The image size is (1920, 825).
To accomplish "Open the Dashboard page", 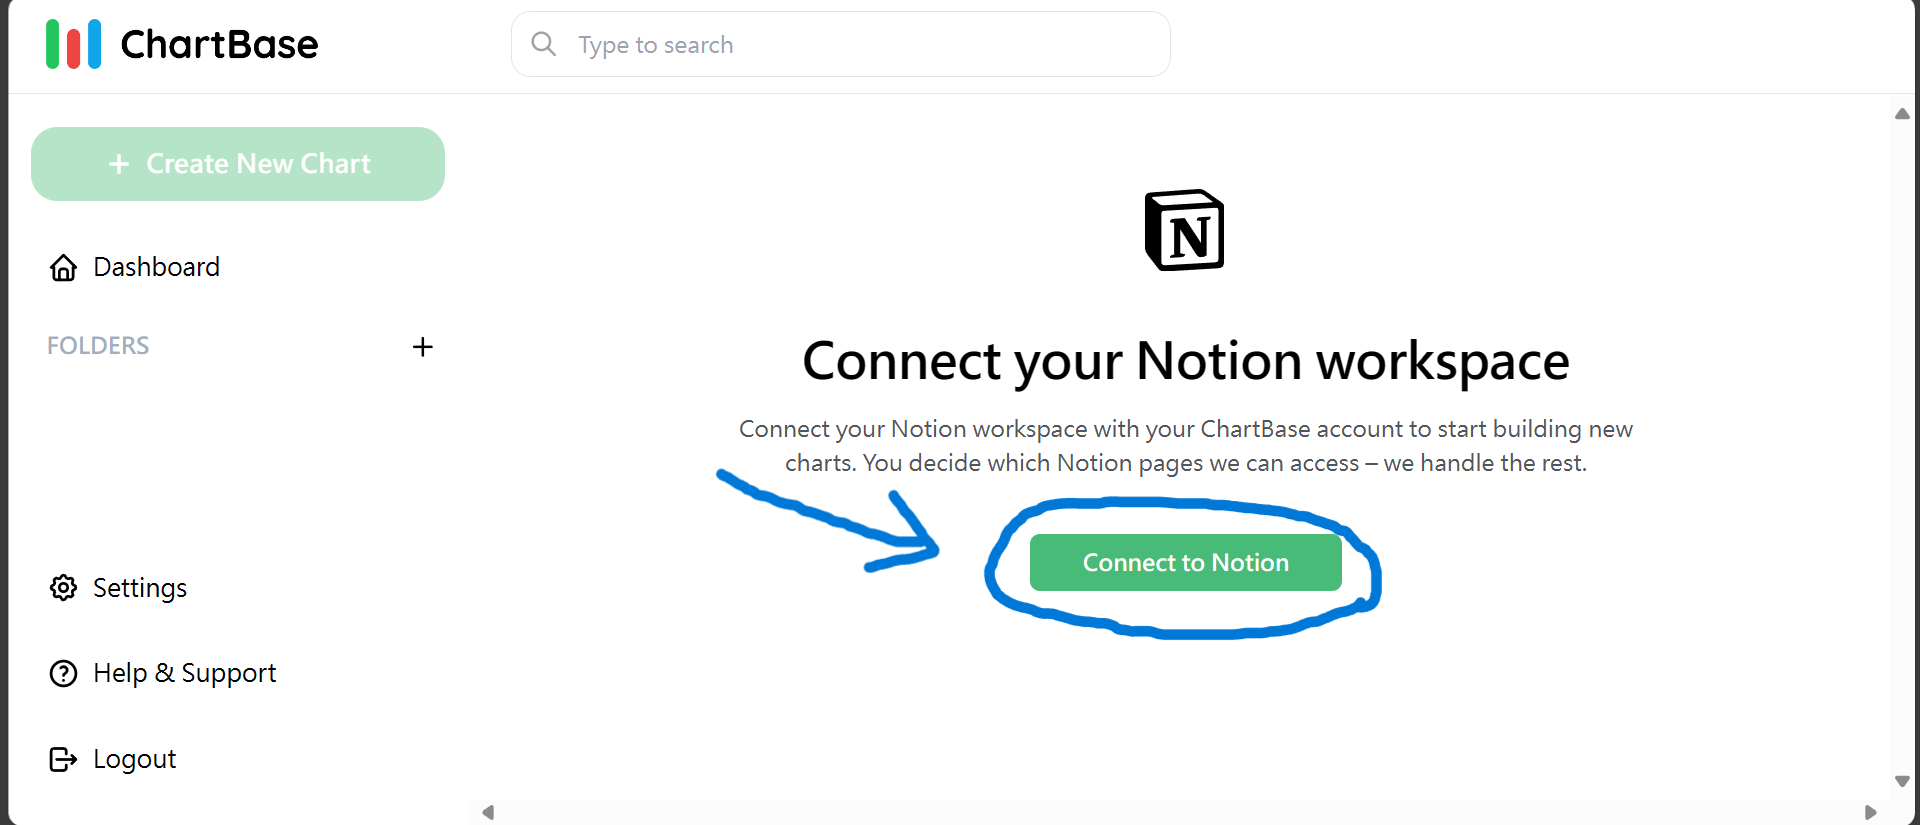I will [x=156, y=267].
